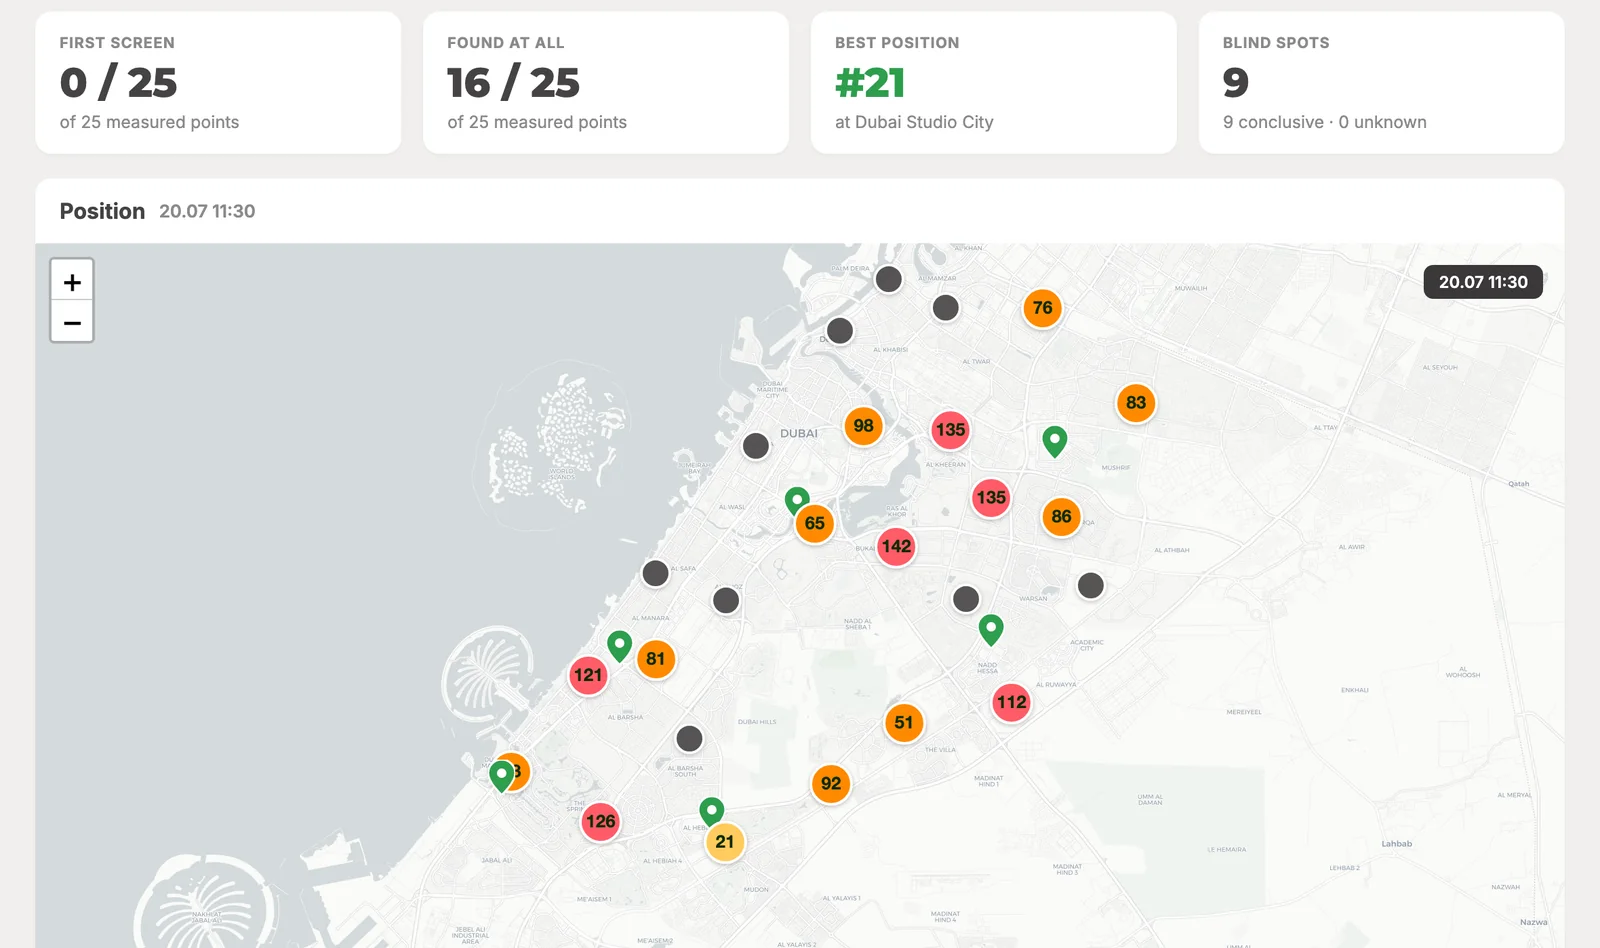
Task: Select the green pin above Nadd Hessa
Action: 991,629
